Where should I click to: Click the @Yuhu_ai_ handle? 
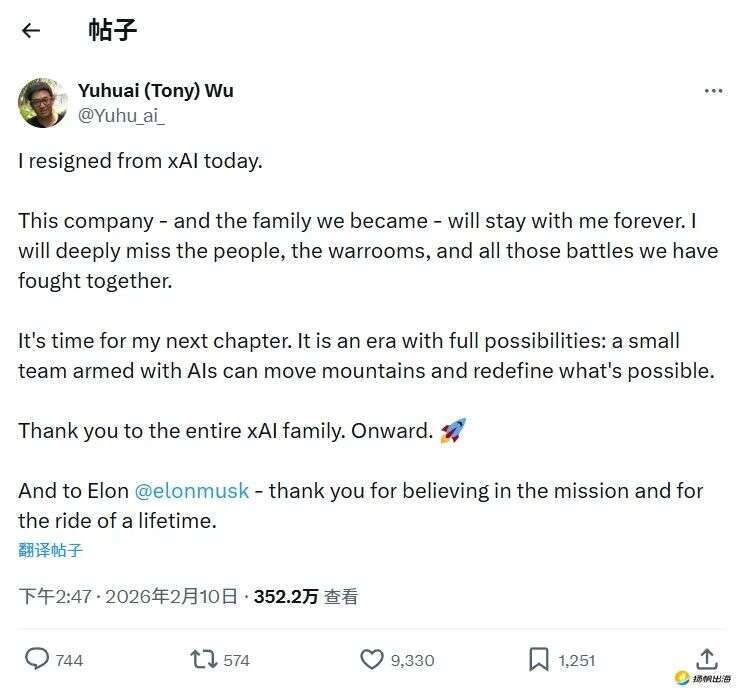(121, 115)
